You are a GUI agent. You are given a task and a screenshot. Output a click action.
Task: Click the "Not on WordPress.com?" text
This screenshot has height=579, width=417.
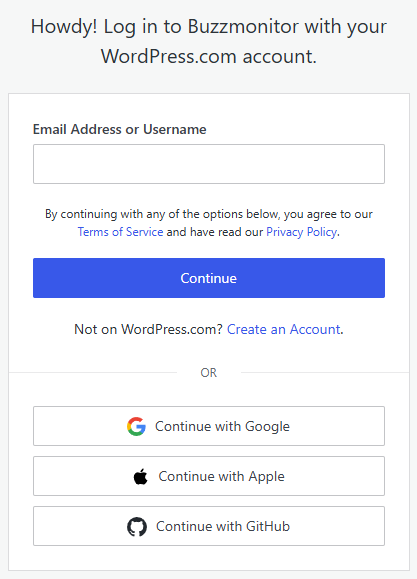[x=148, y=329]
